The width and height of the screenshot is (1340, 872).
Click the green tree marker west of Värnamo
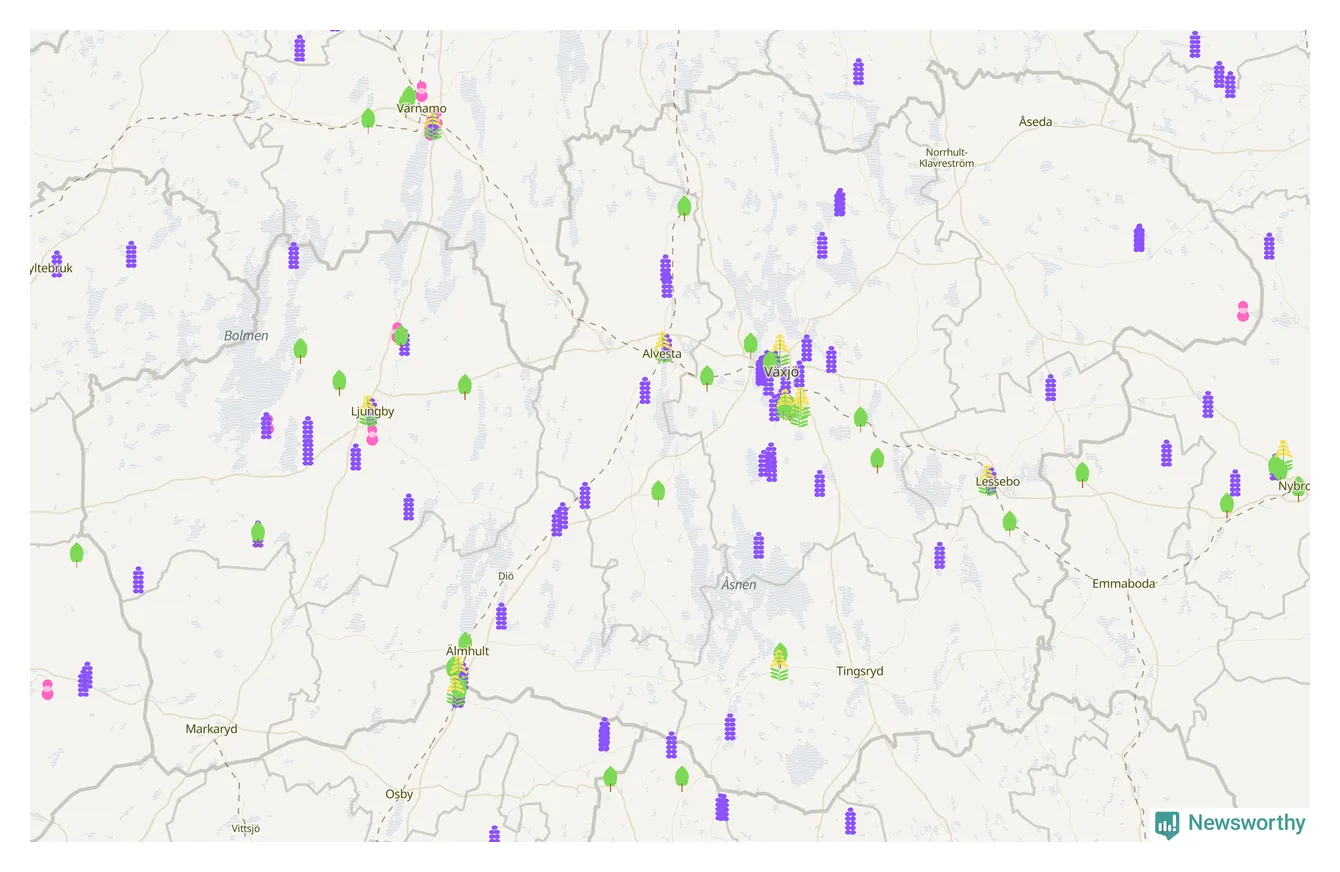click(x=368, y=120)
